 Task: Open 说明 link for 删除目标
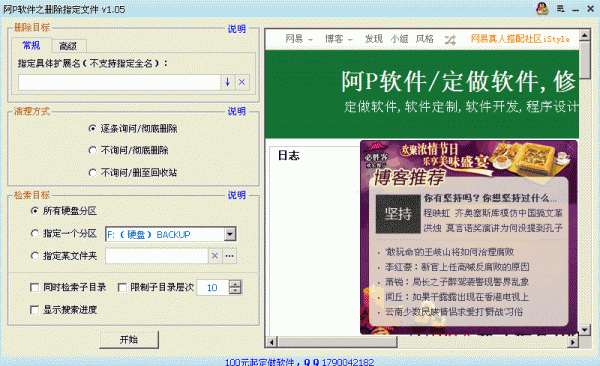(236, 29)
